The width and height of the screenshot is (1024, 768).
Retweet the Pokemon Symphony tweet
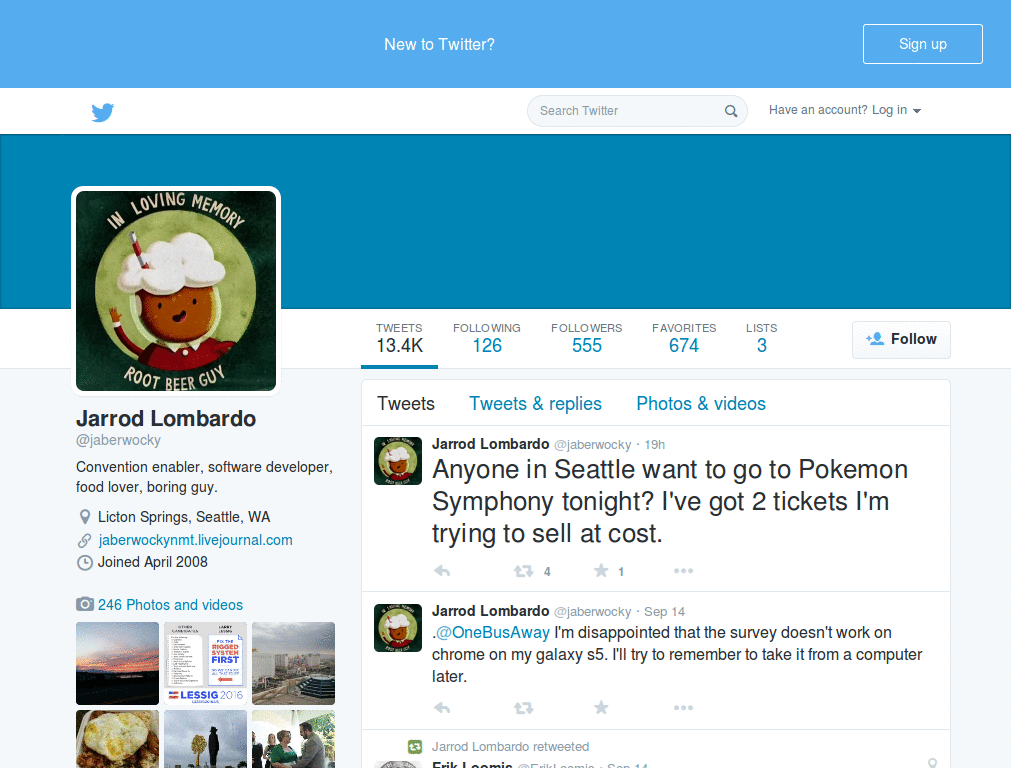pyautogui.click(x=523, y=571)
